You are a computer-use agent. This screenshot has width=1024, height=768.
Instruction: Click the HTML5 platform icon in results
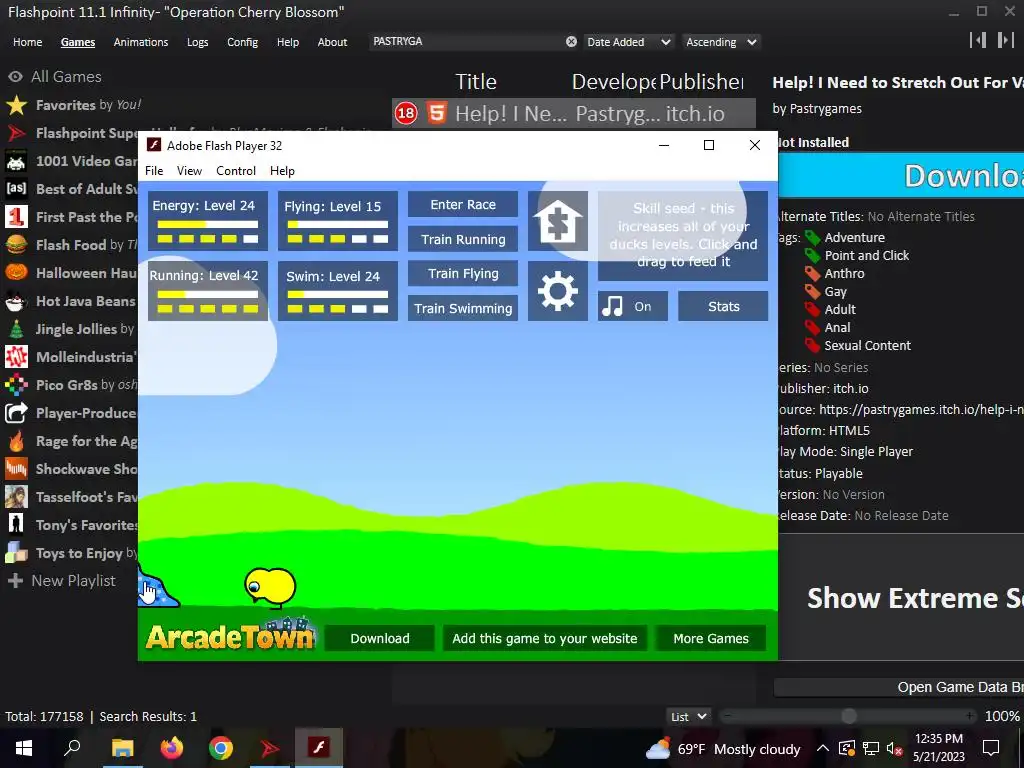pos(436,113)
